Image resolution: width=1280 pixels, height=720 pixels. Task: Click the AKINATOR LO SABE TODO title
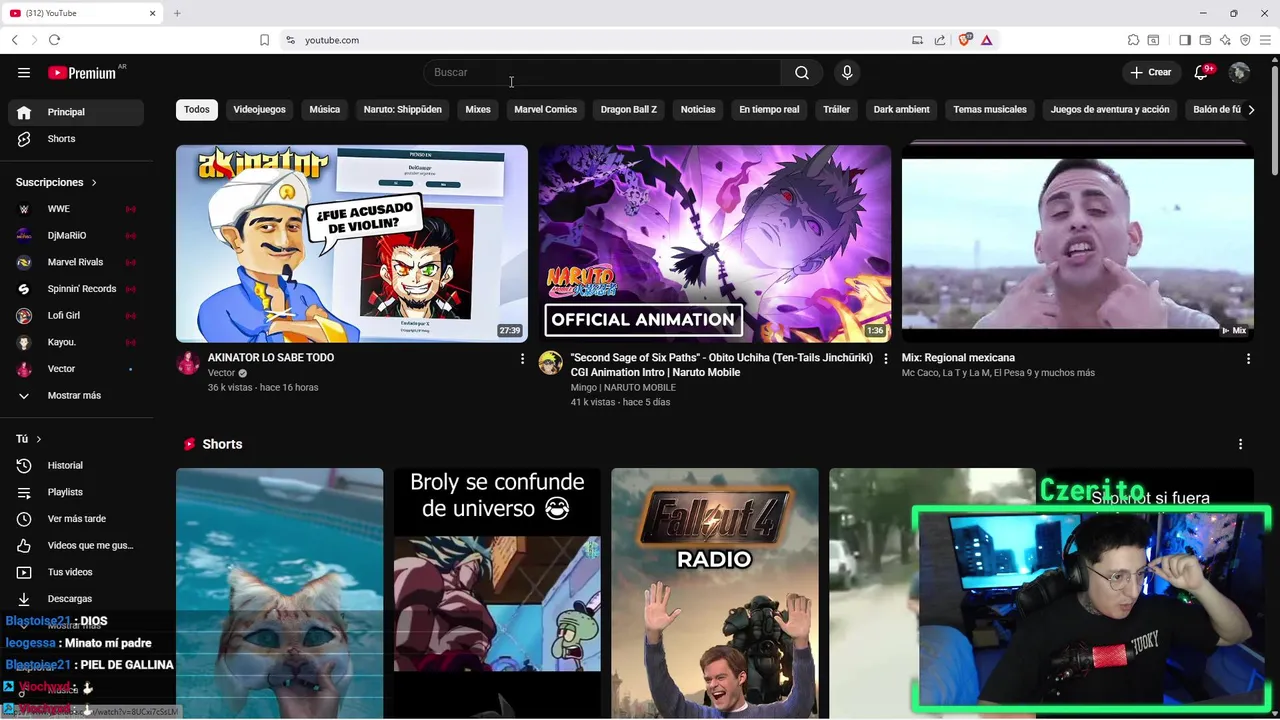point(271,358)
